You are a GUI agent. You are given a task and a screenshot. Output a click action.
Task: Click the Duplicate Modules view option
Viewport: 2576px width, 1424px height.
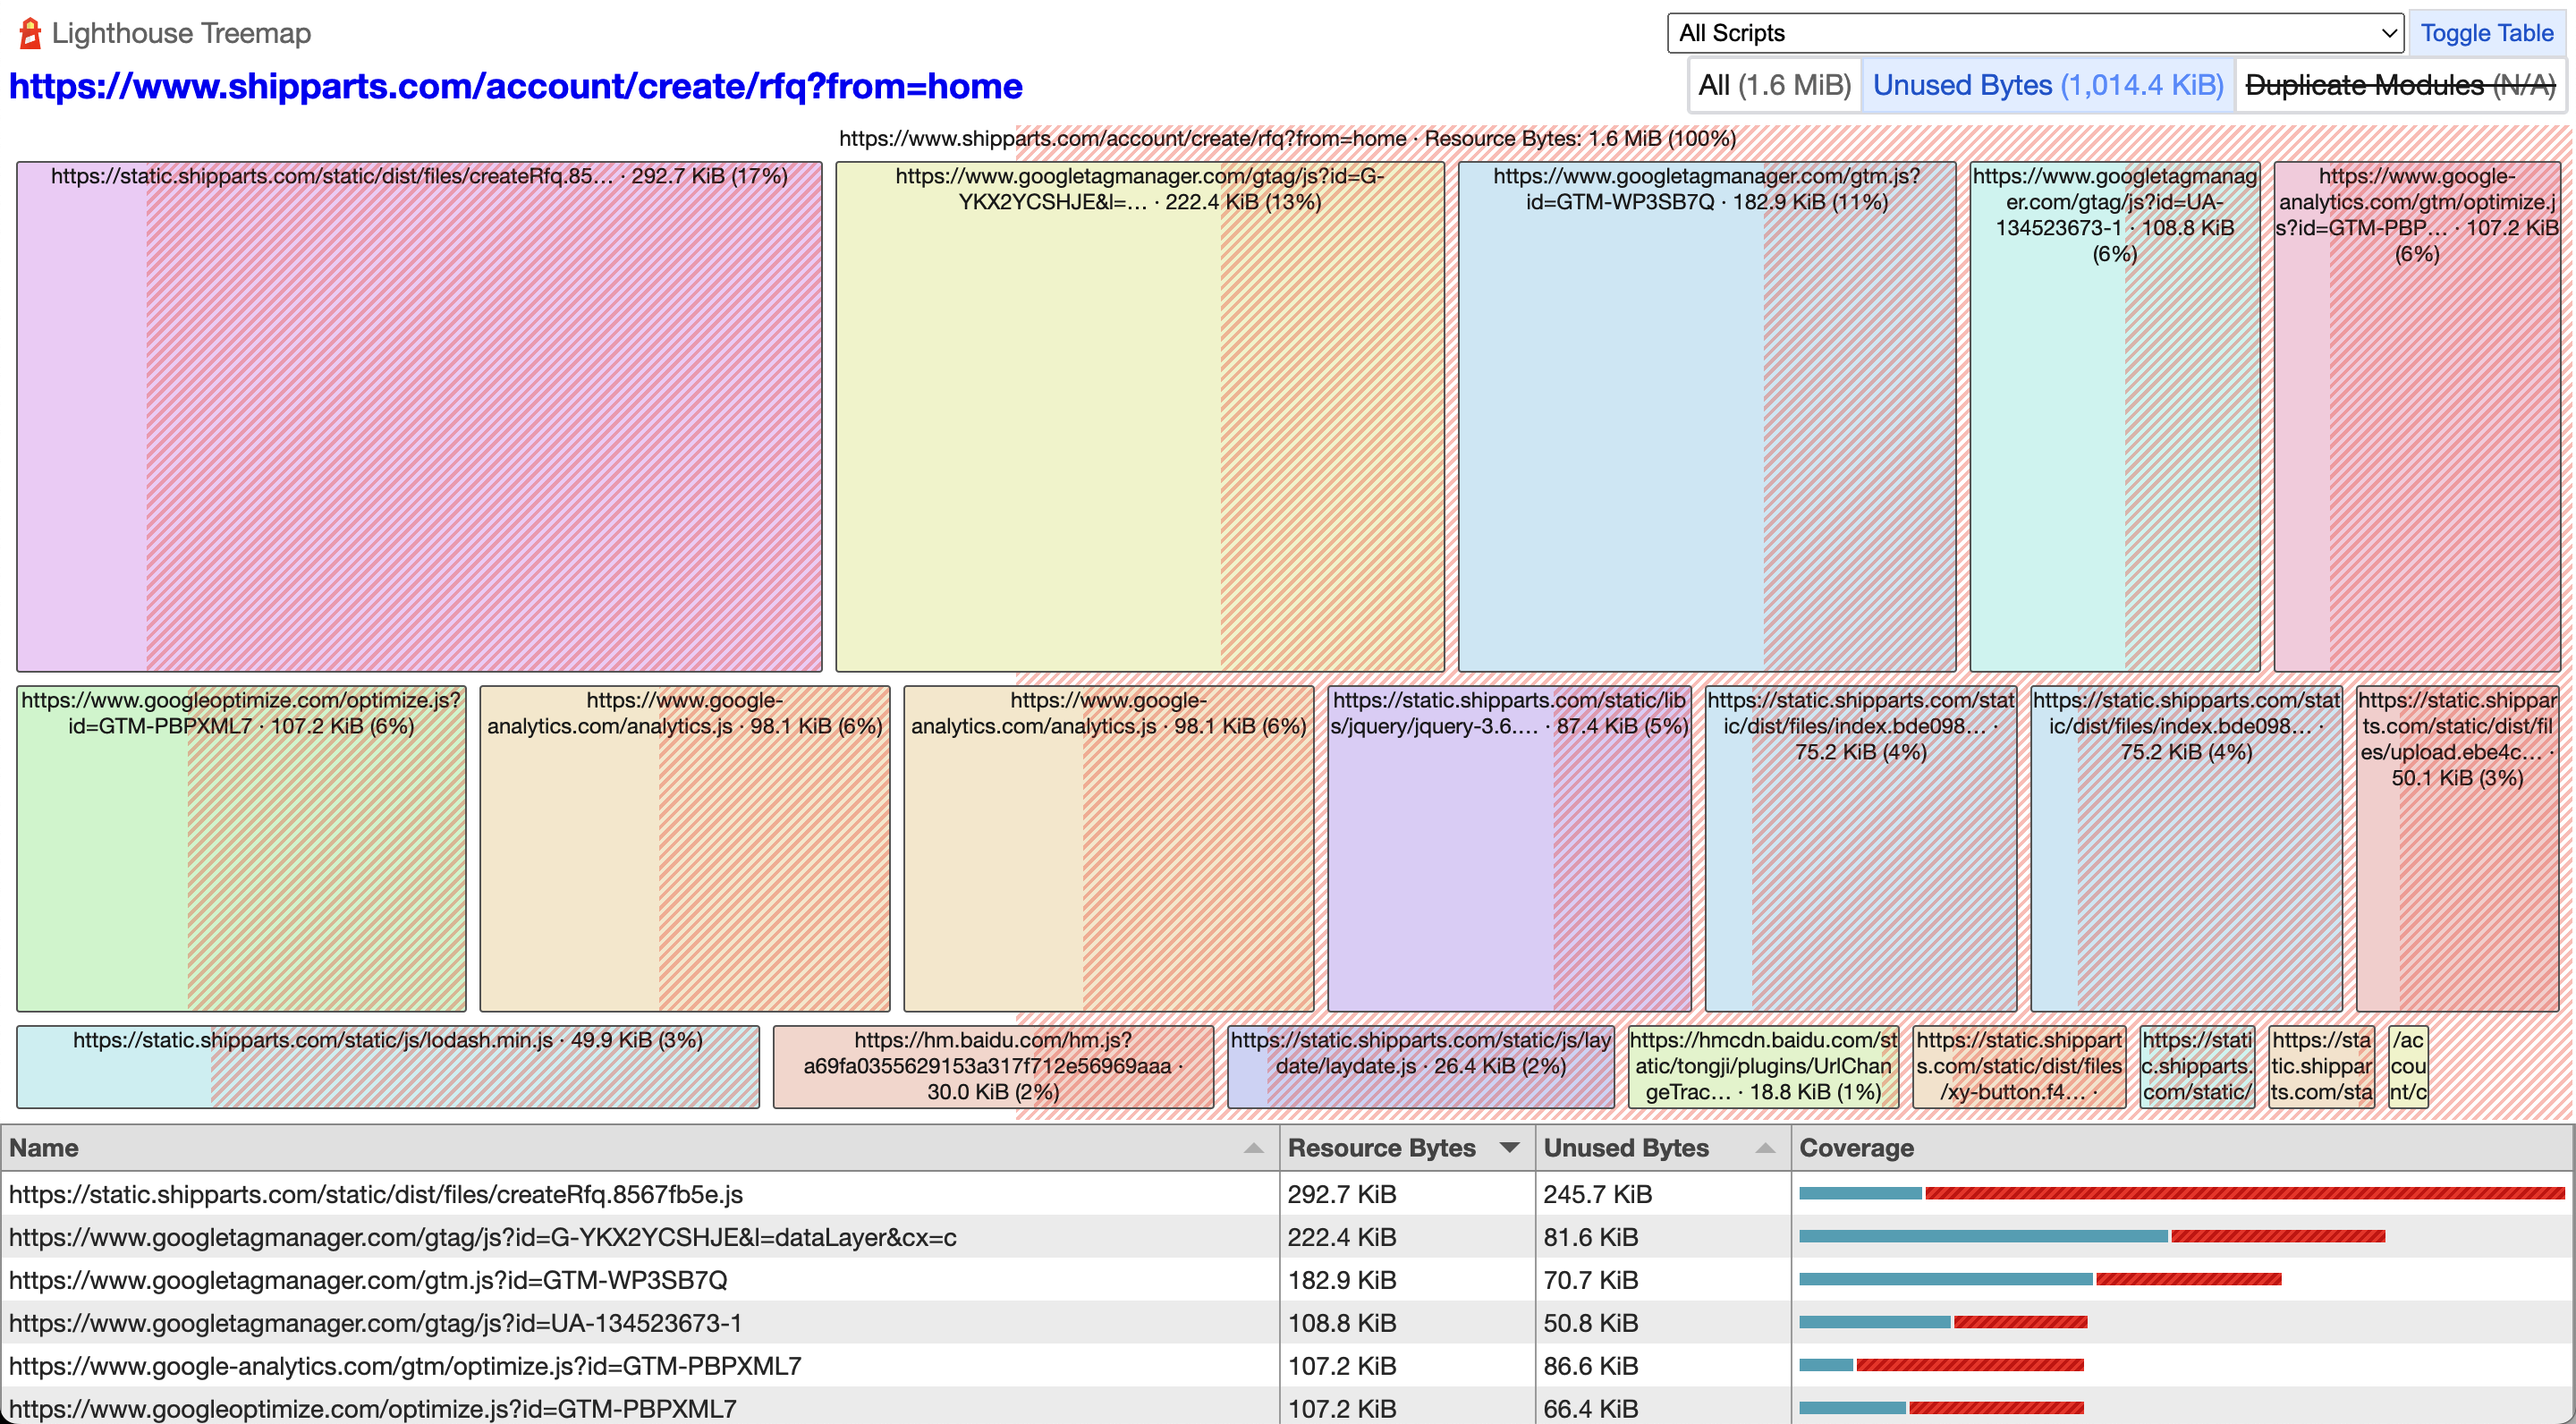[x=2400, y=85]
